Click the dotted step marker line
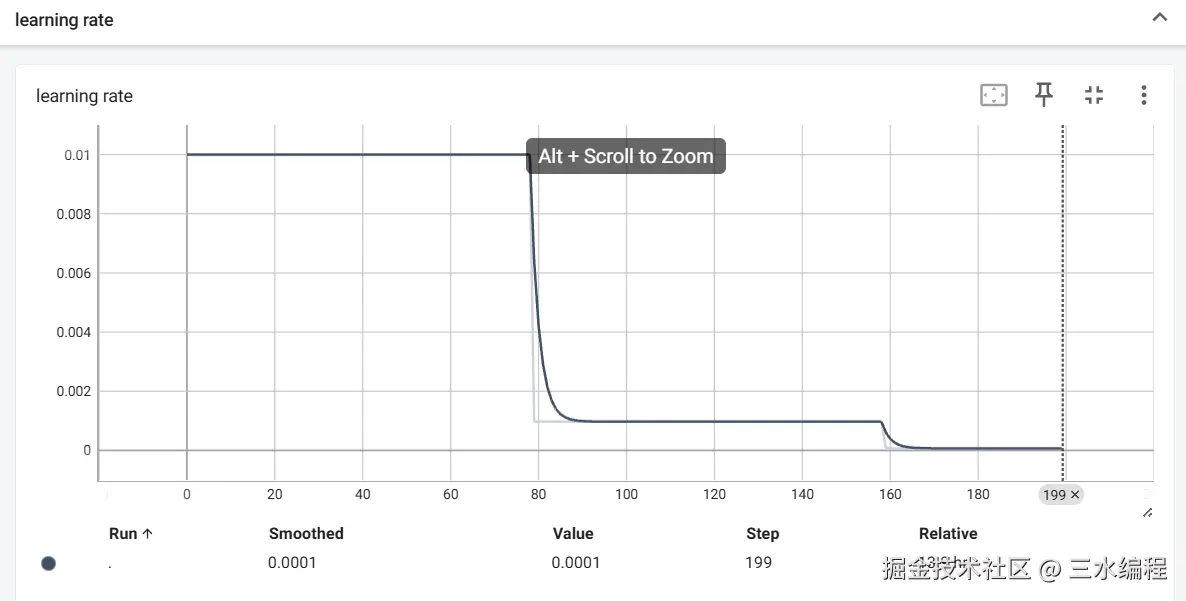1186x601 pixels. 1063,300
